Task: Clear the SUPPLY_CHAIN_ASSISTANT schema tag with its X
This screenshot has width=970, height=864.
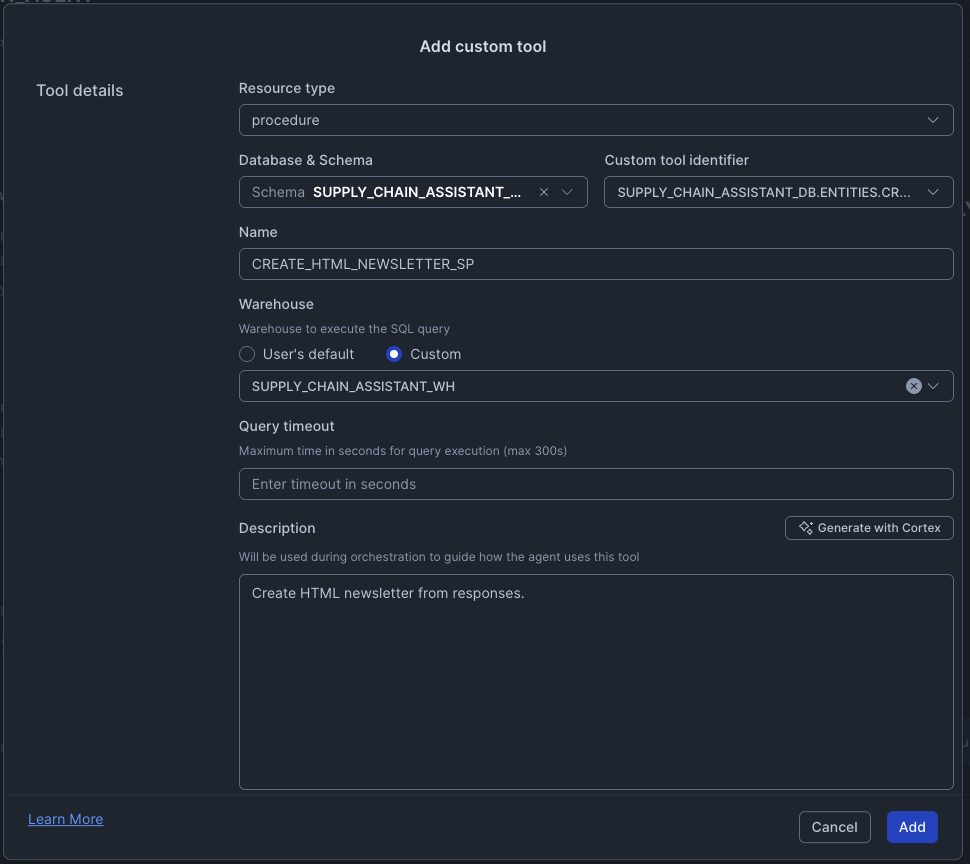Action: pos(543,191)
